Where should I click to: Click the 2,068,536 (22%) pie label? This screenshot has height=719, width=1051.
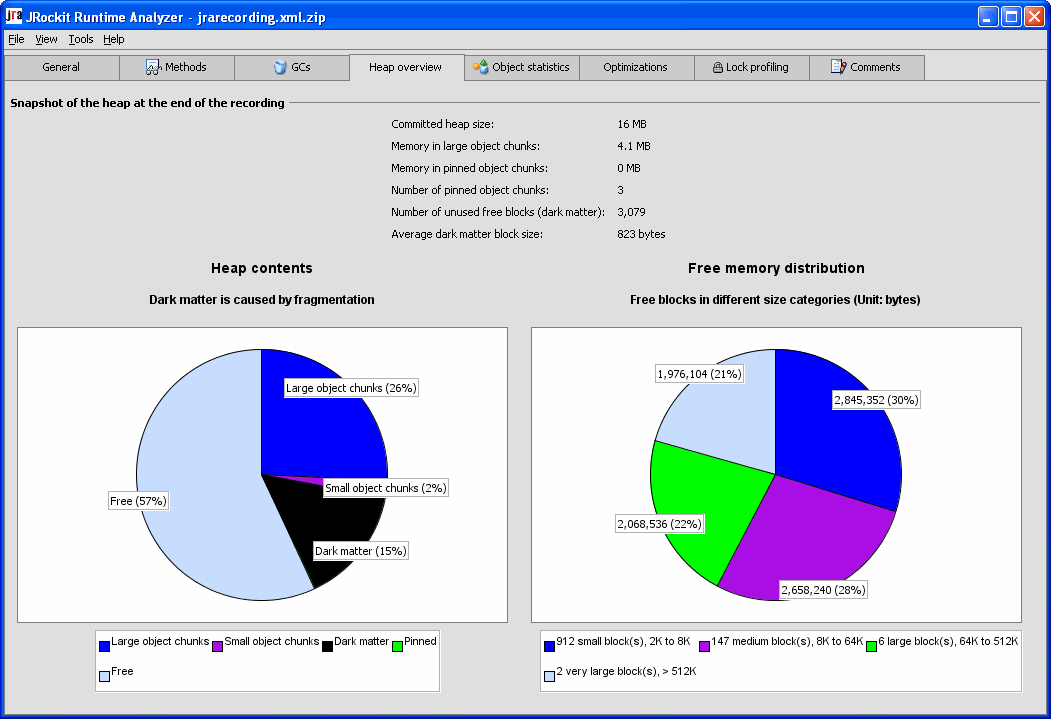click(x=660, y=524)
